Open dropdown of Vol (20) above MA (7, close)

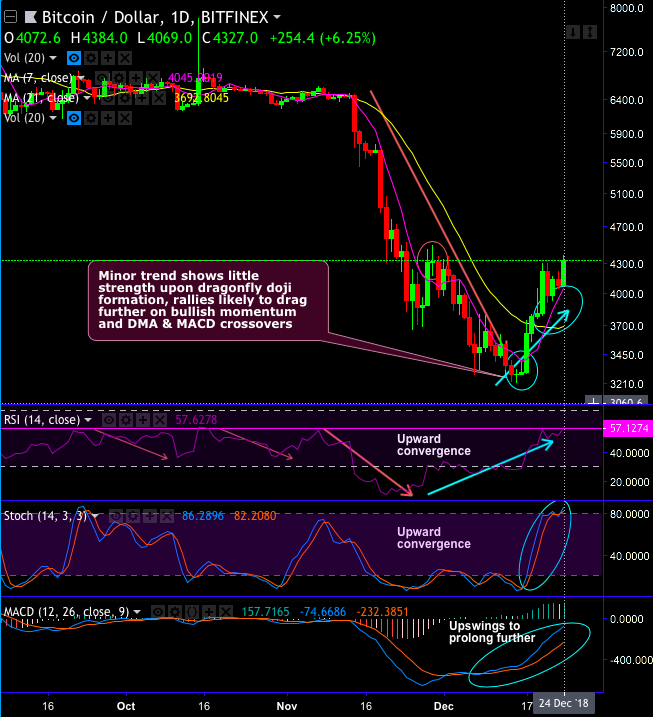[53, 58]
